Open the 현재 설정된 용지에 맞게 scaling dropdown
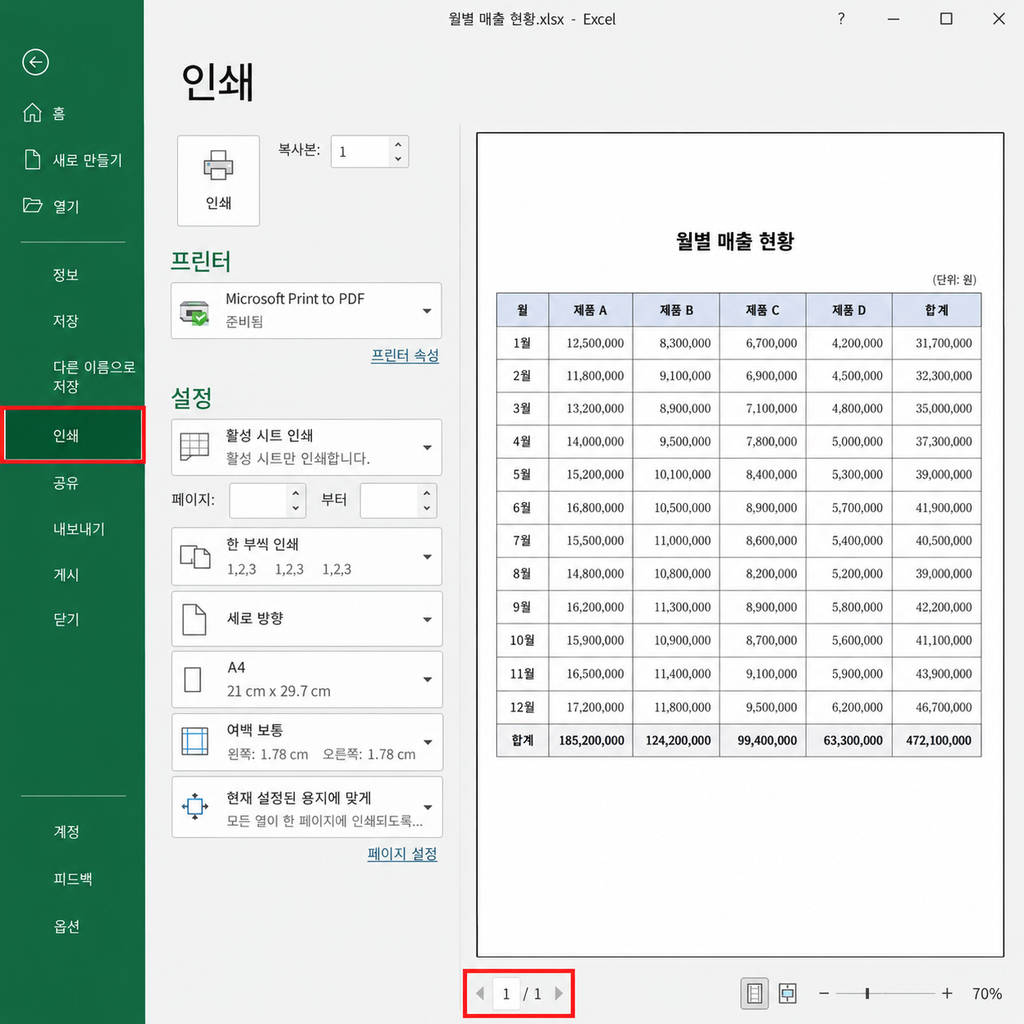The height and width of the screenshot is (1024, 1024). tap(306, 807)
